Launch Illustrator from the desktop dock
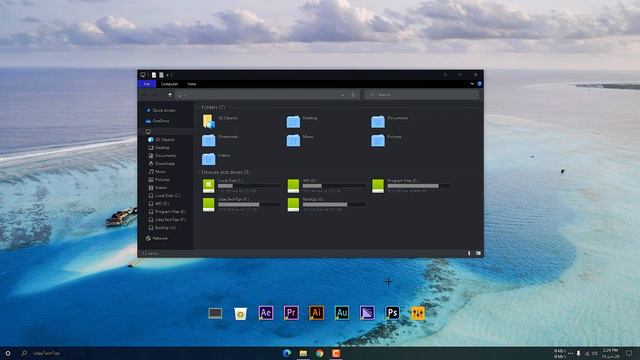 click(316, 313)
